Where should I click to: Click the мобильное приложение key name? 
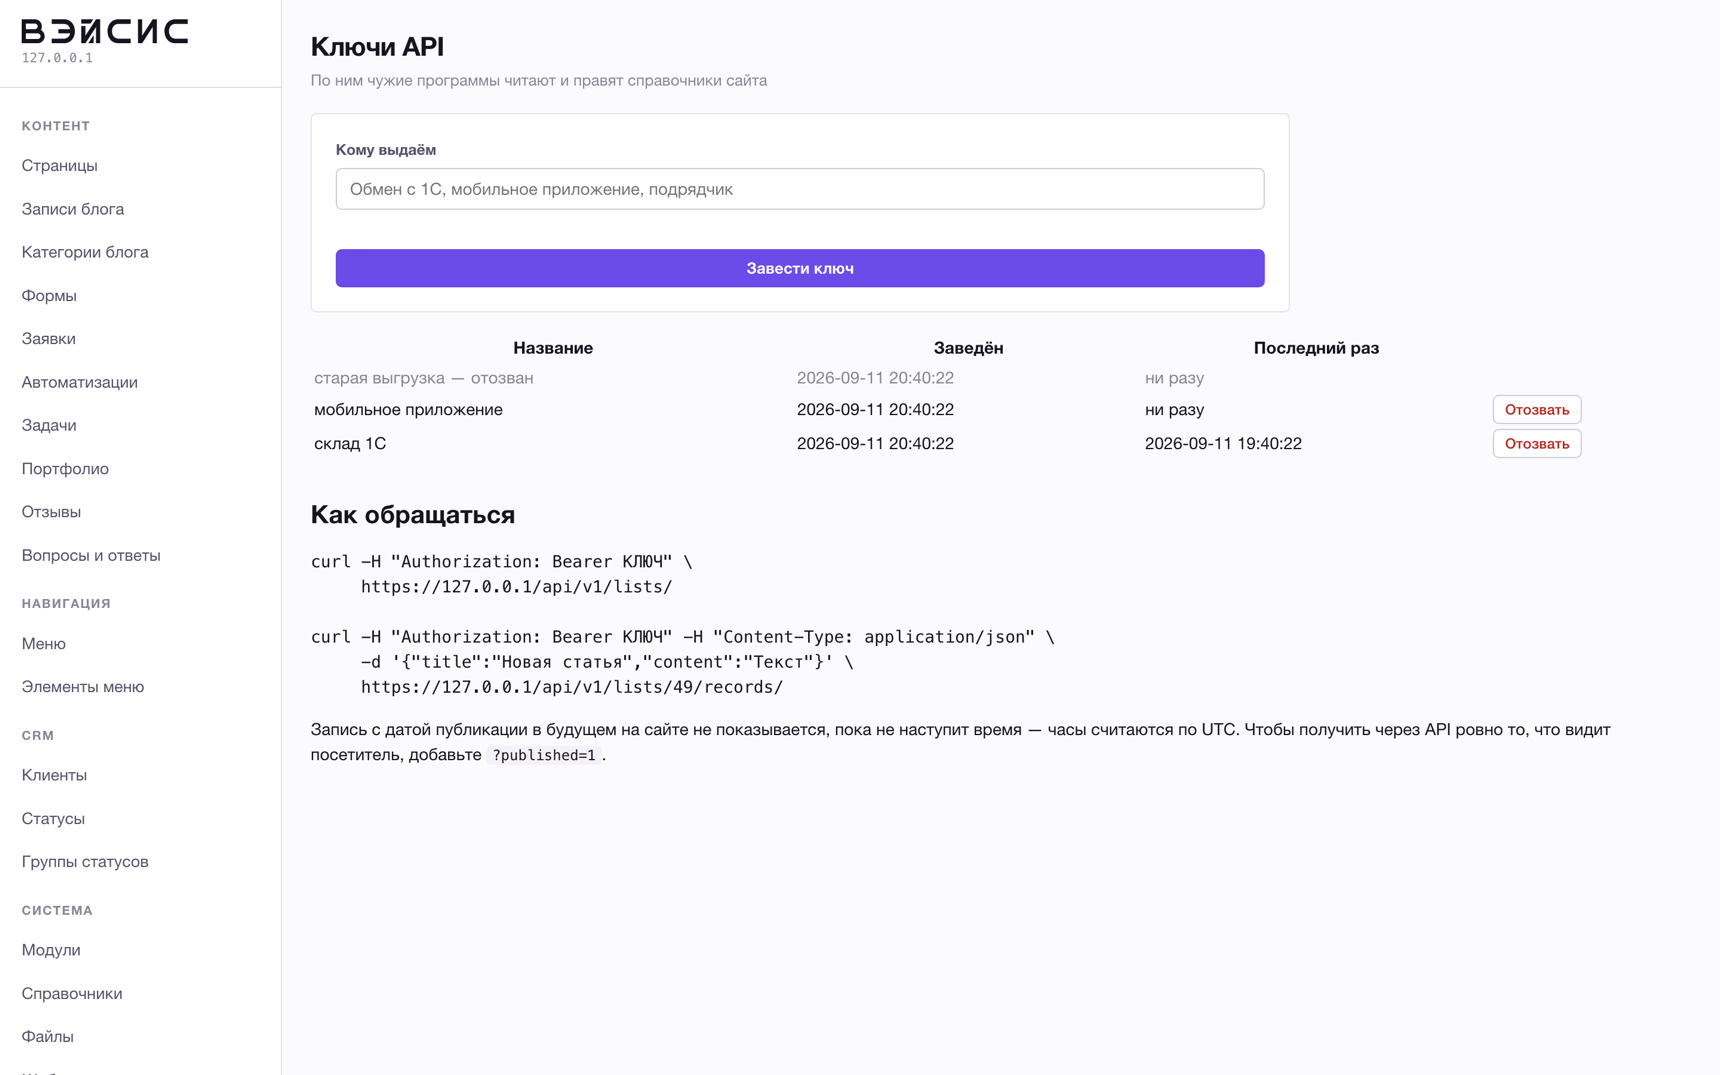tap(408, 409)
